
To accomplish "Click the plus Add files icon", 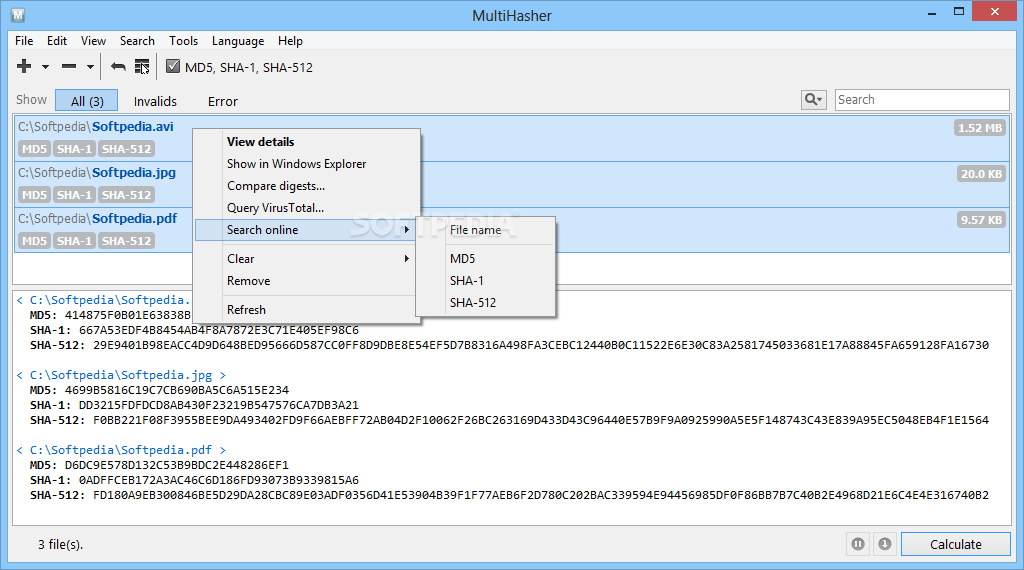I will 24,66.
